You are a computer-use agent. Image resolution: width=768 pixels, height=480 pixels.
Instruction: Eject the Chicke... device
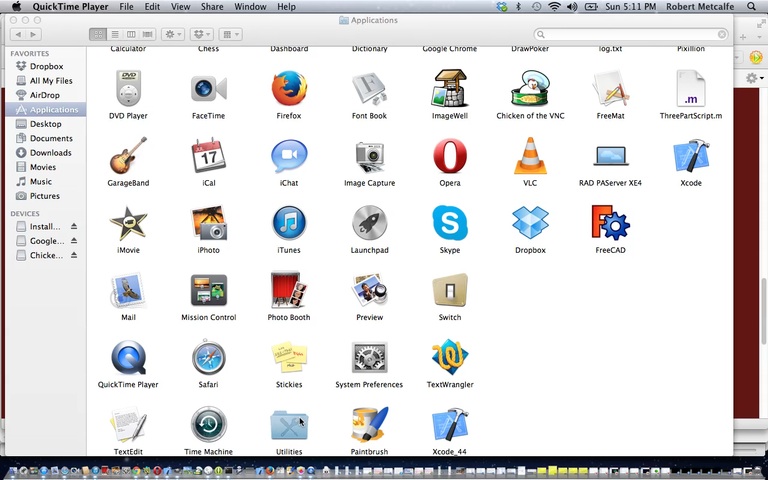click(x=74, y=255)
